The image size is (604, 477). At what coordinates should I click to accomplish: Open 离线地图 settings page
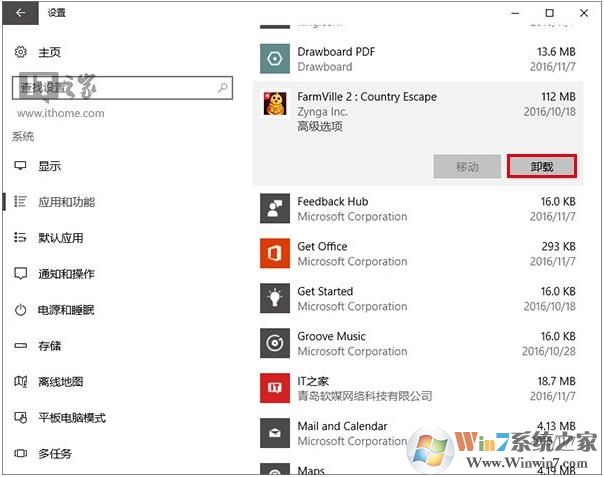[x=60, y=382]
